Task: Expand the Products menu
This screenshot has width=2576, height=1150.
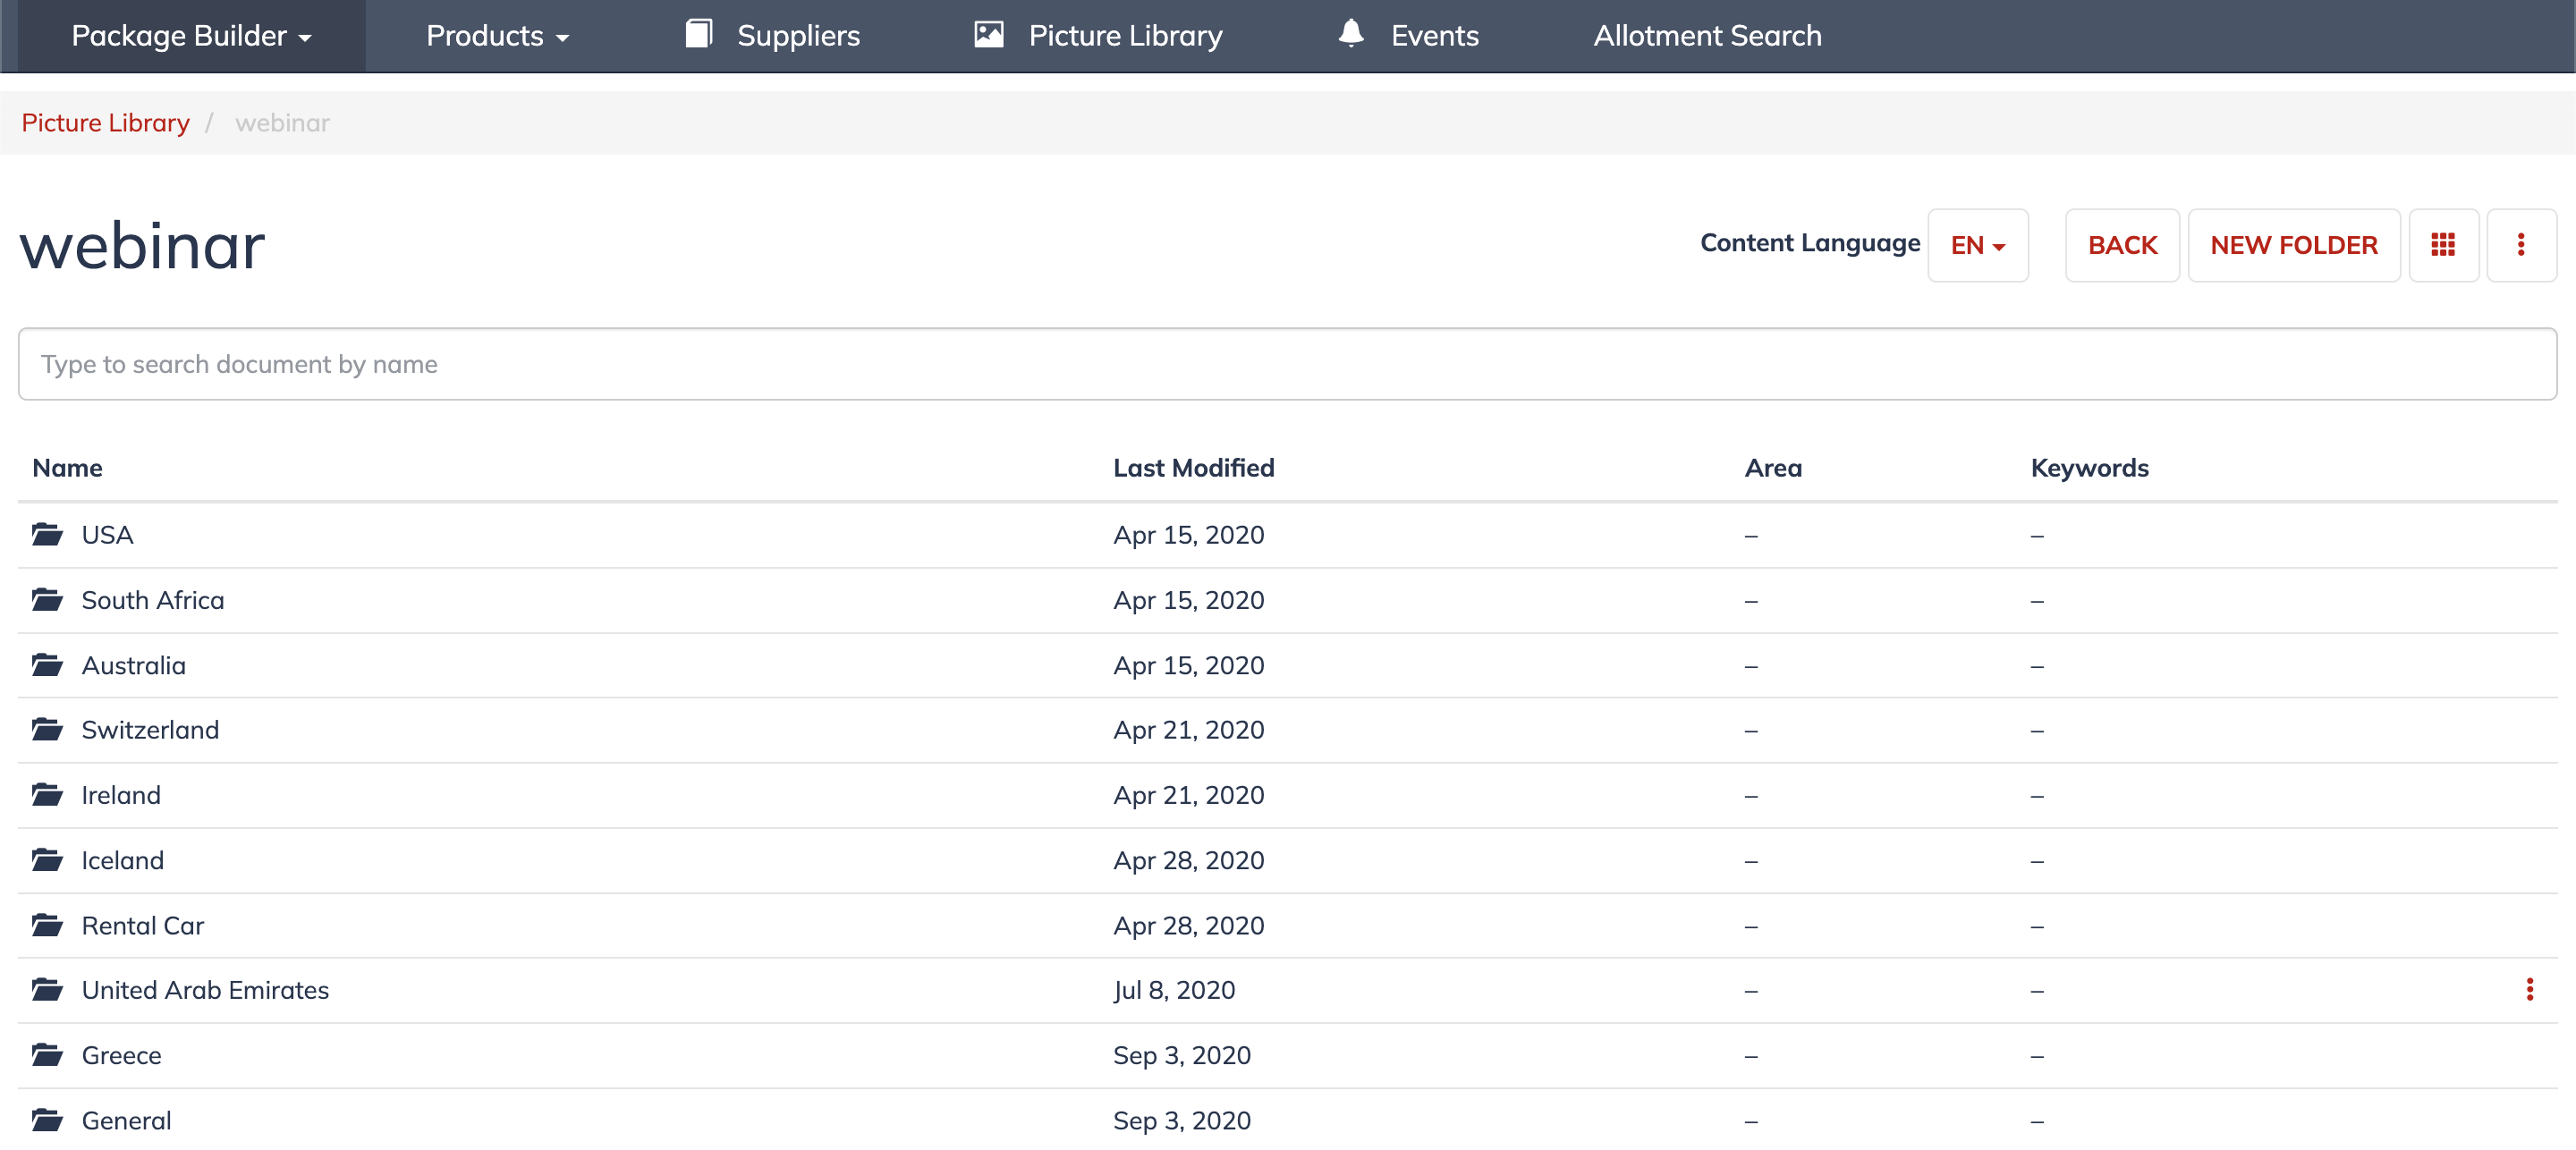Action: pyautogui.click(x=497, y=36)
